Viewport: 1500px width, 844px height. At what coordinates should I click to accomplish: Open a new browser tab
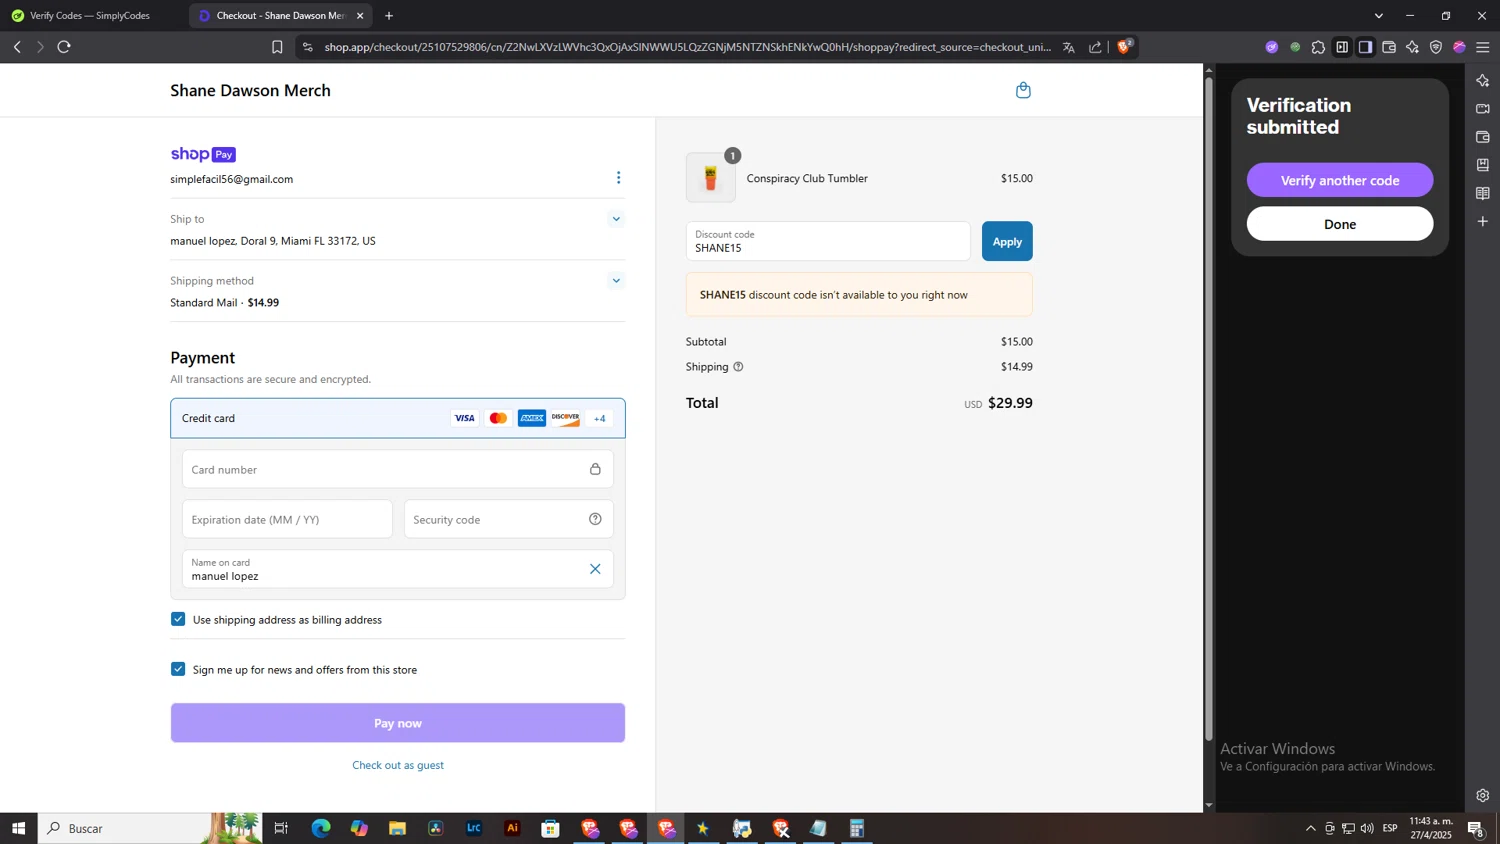pyautogui.click(x=389, y=16)
